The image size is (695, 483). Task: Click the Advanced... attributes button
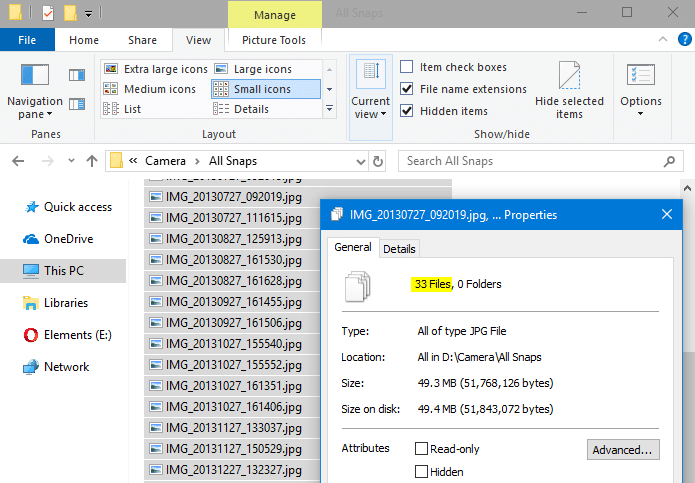point(623,450)
